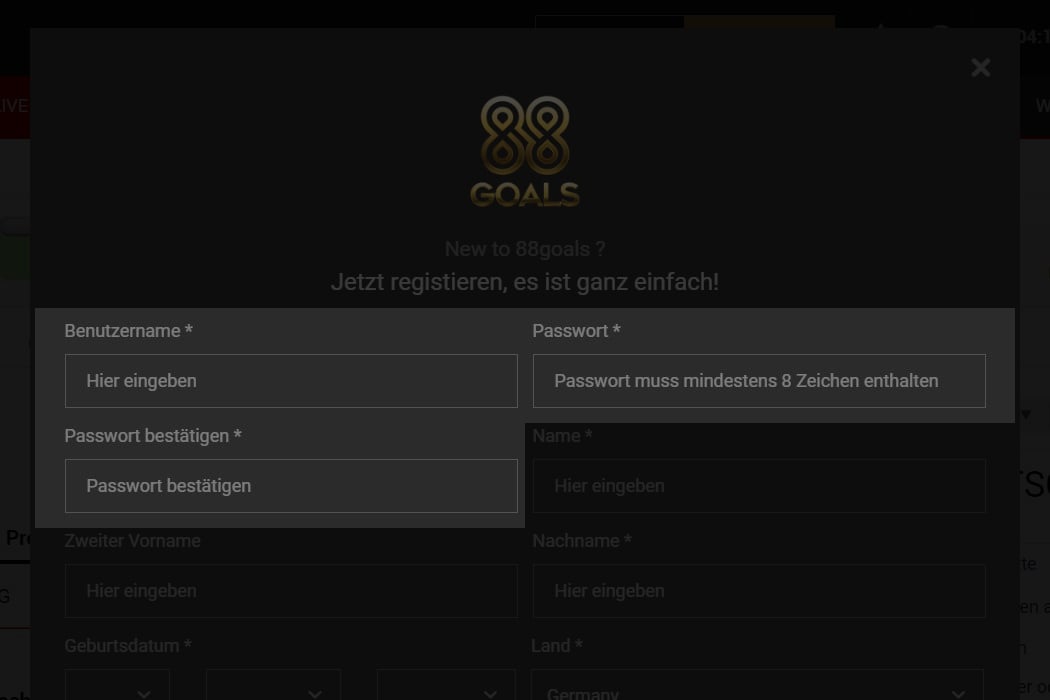Click the Nachname input field
Image resolution: width=1050 pixels, height=700 pixels.
759,591
